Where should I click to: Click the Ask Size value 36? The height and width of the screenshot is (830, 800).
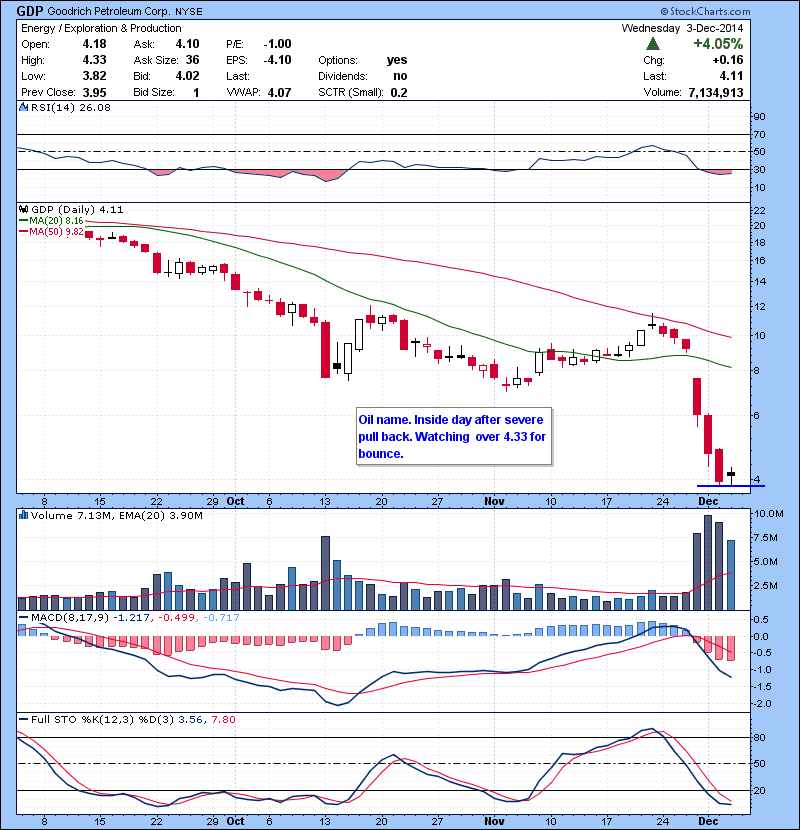pyautogui.click(x=193, y=60)
